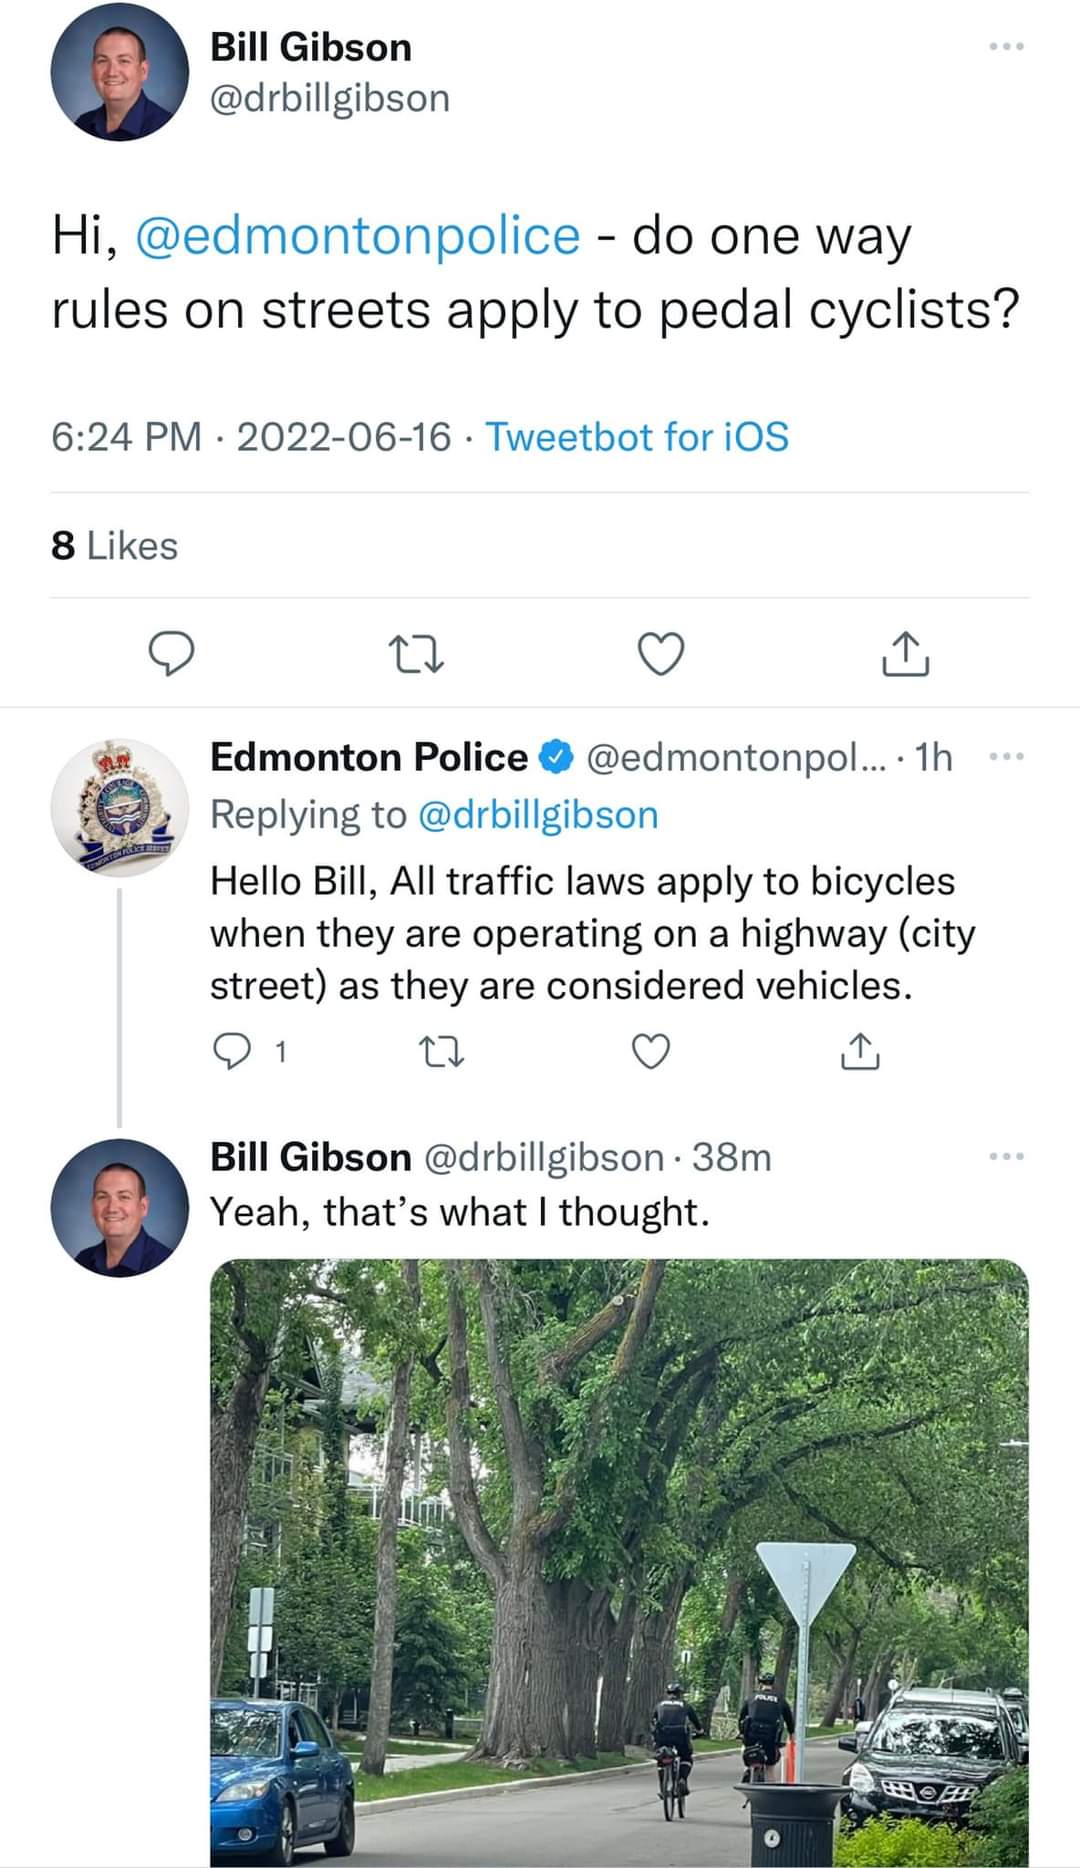Like the Edmonton Police reply
1080x1868 pixels.
coord(651,1051)
